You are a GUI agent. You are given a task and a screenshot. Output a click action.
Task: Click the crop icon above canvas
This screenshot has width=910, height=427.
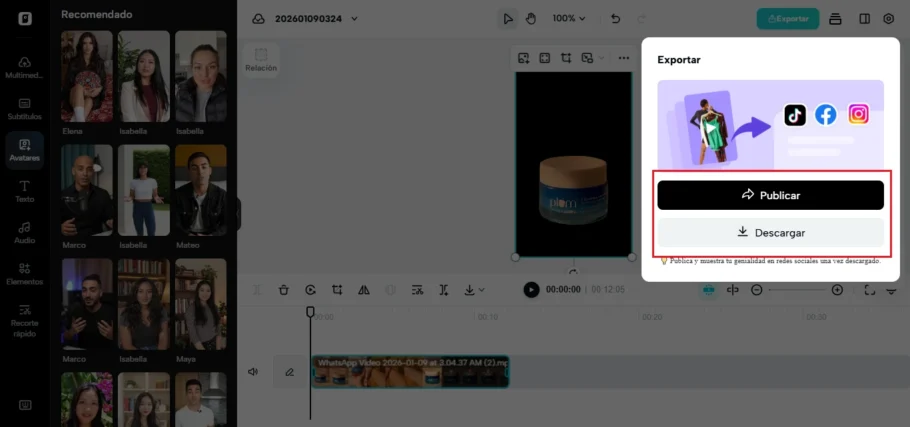tap(566, 58)
